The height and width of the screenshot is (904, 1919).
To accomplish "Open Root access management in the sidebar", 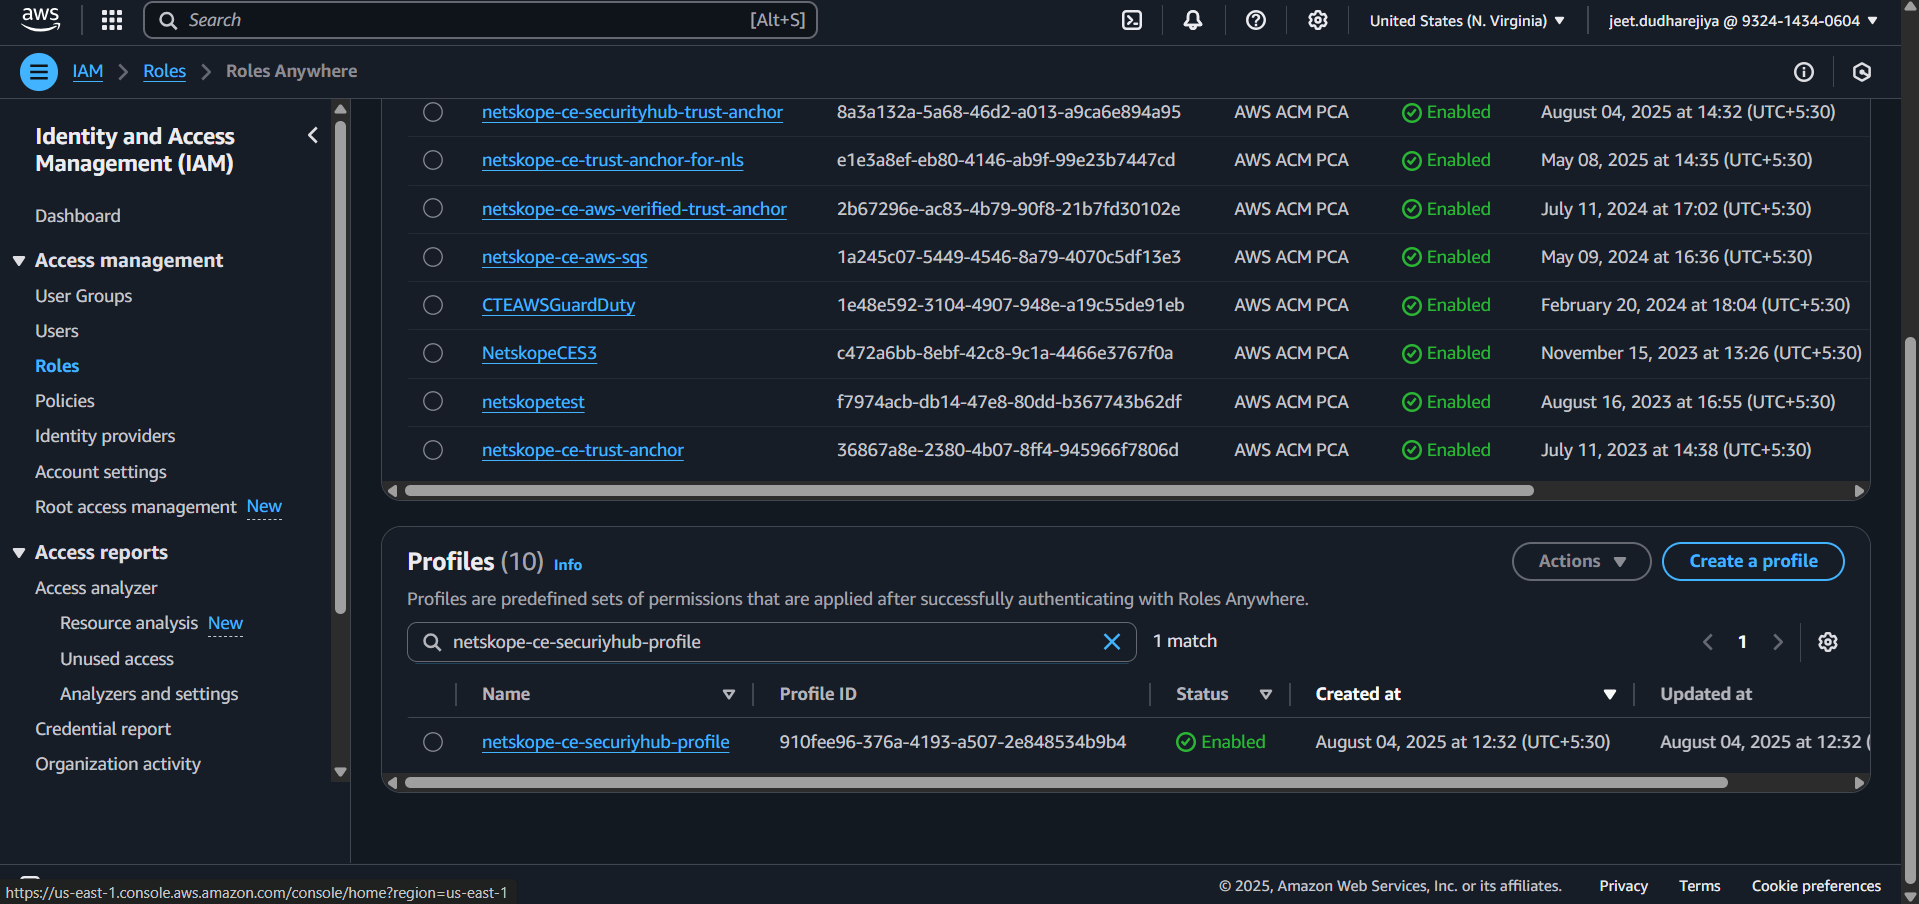I will 136,507.
